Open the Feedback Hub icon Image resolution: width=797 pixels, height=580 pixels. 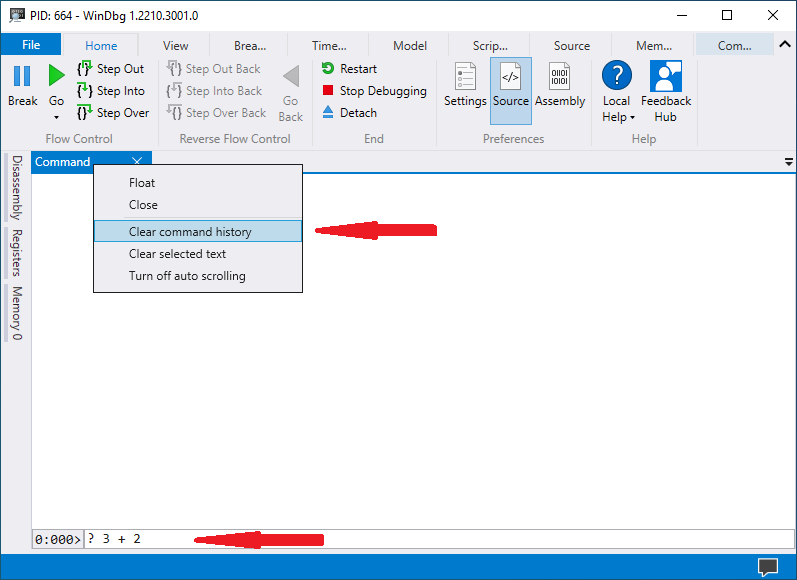[666, 77]
